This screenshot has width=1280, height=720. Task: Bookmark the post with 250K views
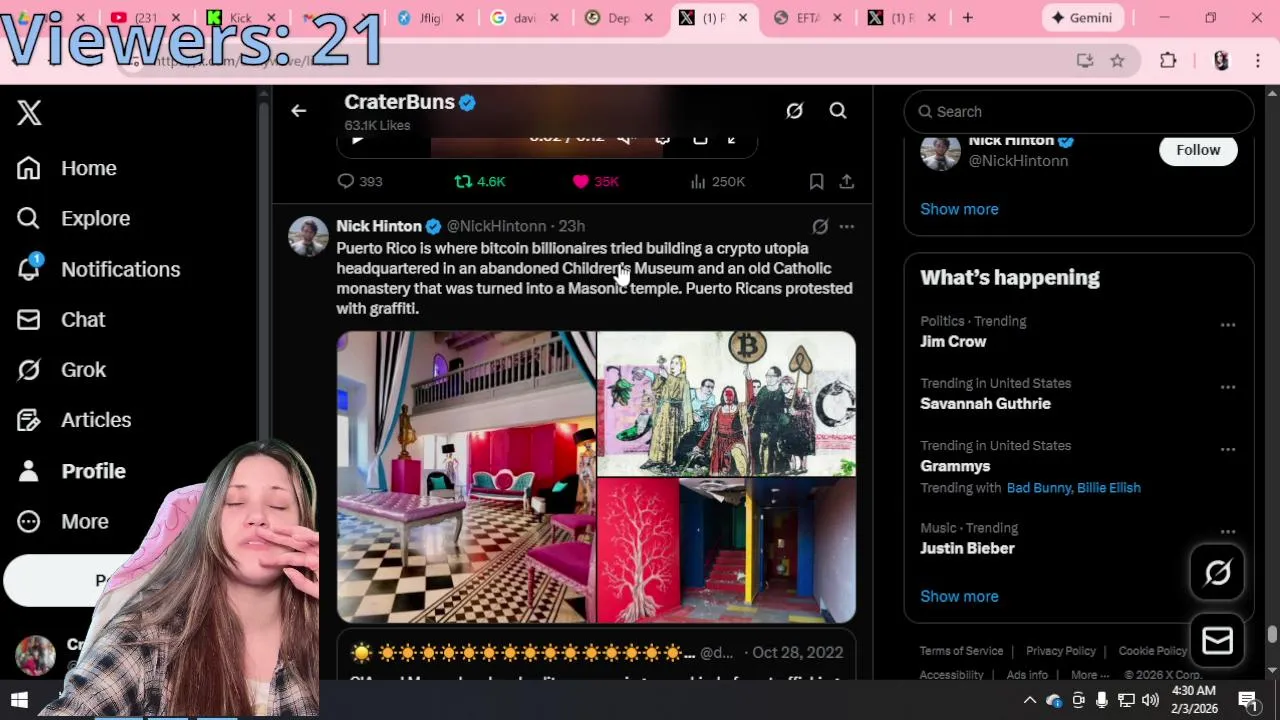816,181
